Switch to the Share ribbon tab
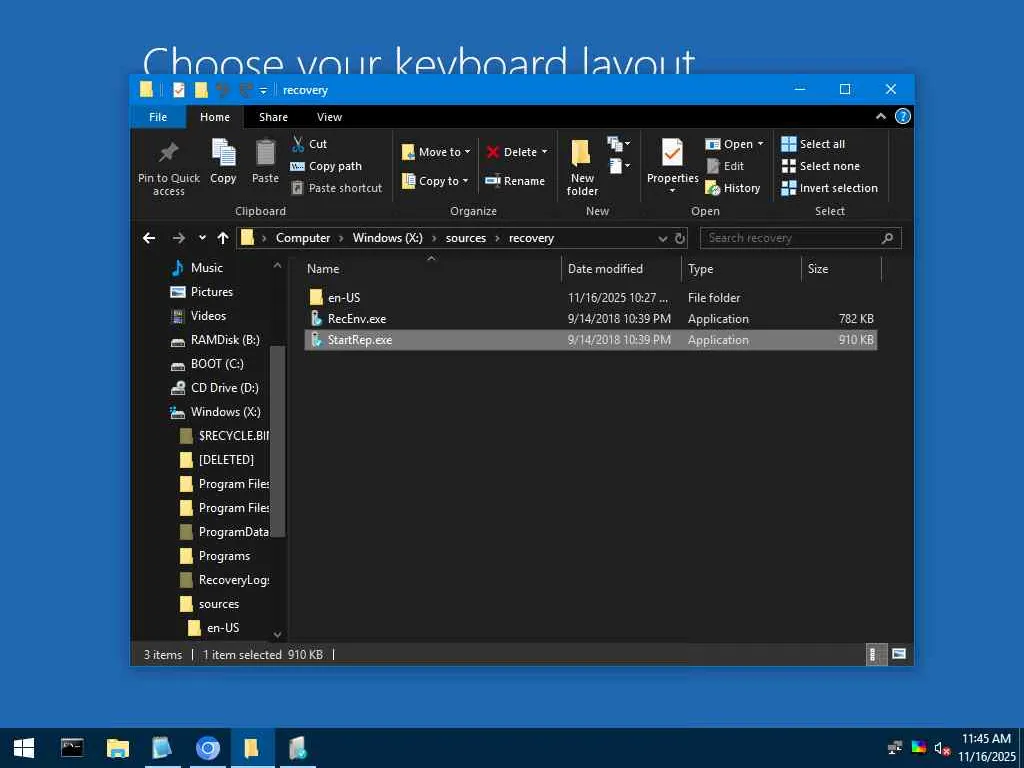 coord(273,117)
